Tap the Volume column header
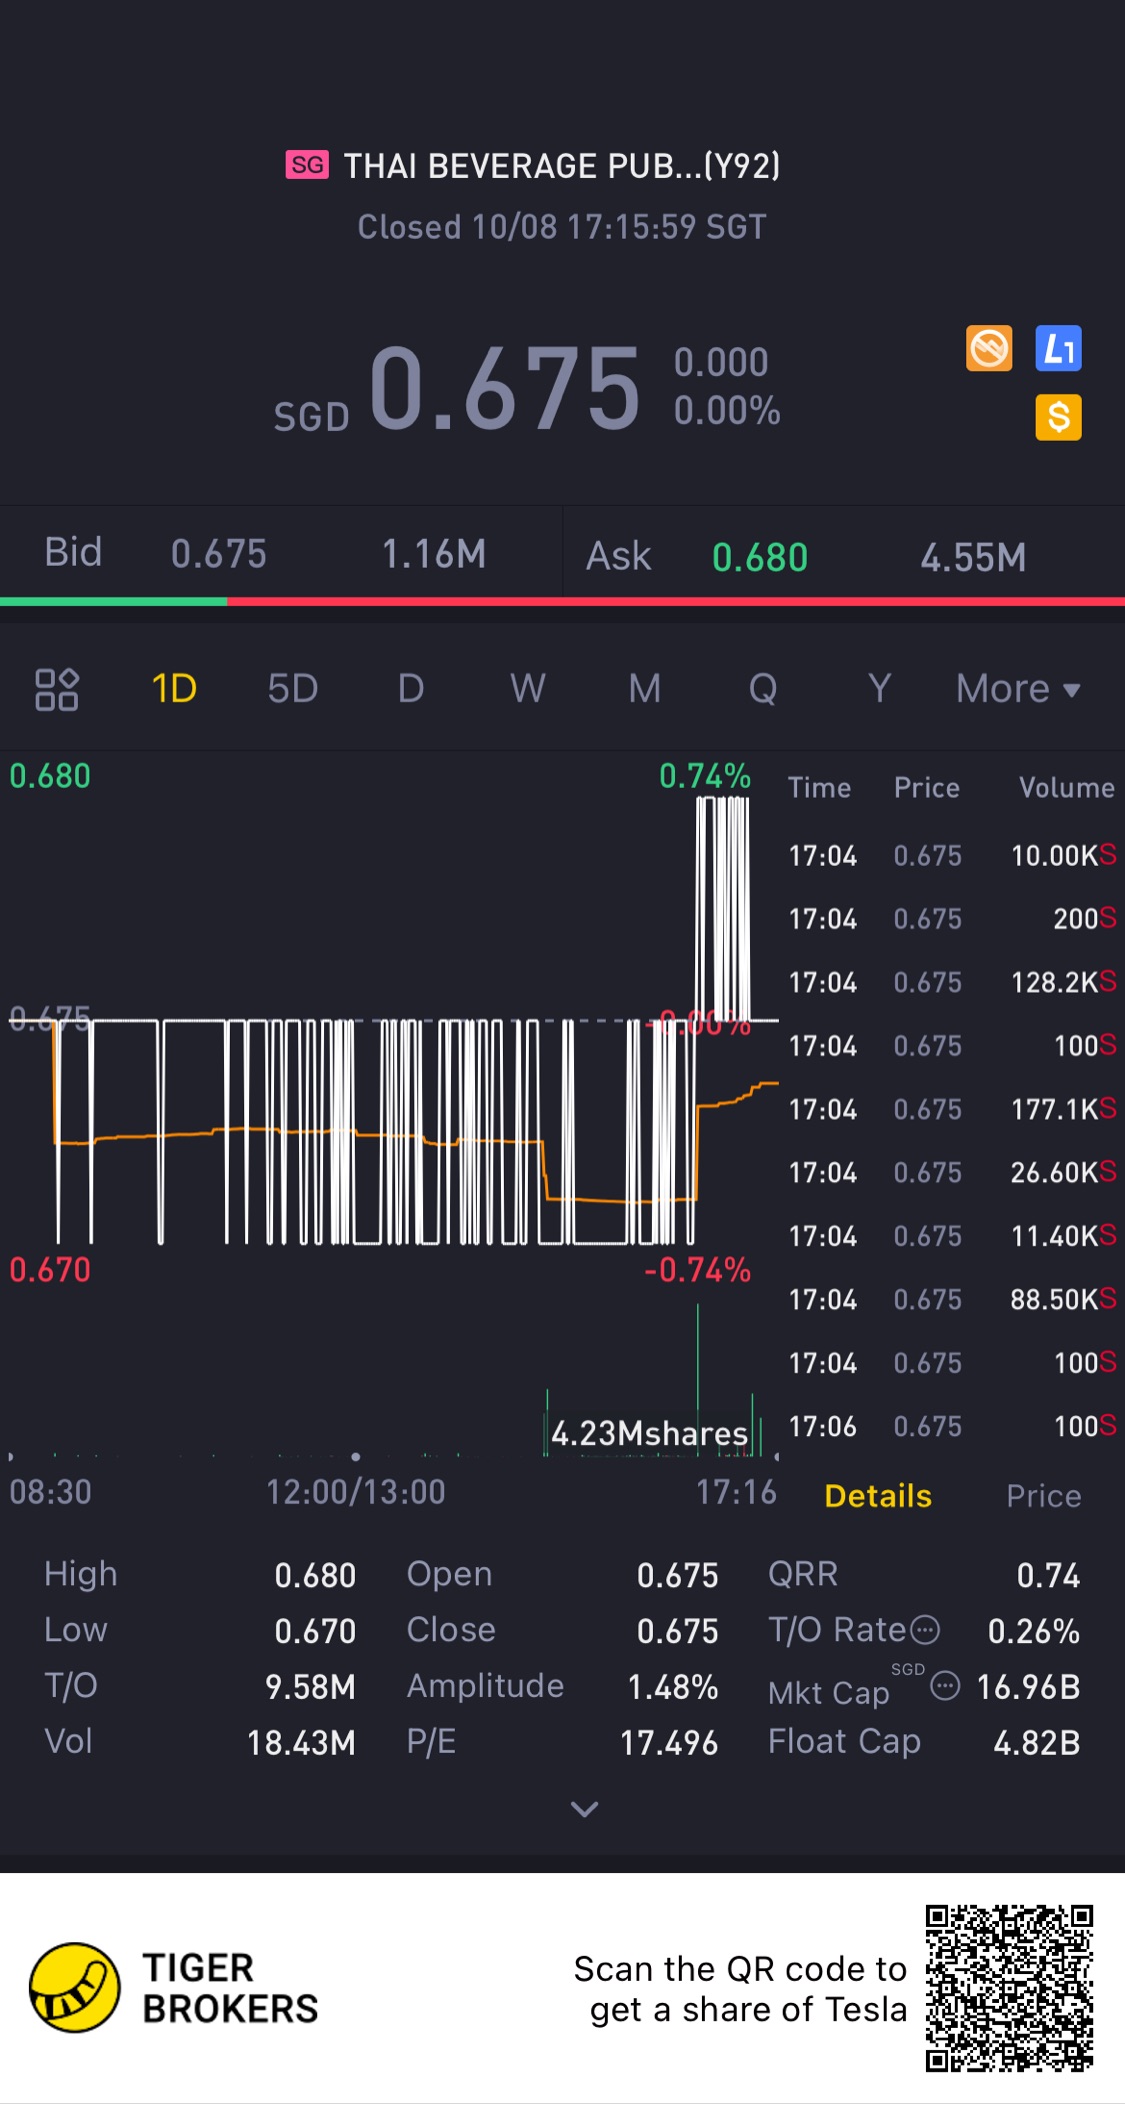1125x2104 pixels. (x=1066, y=788)
